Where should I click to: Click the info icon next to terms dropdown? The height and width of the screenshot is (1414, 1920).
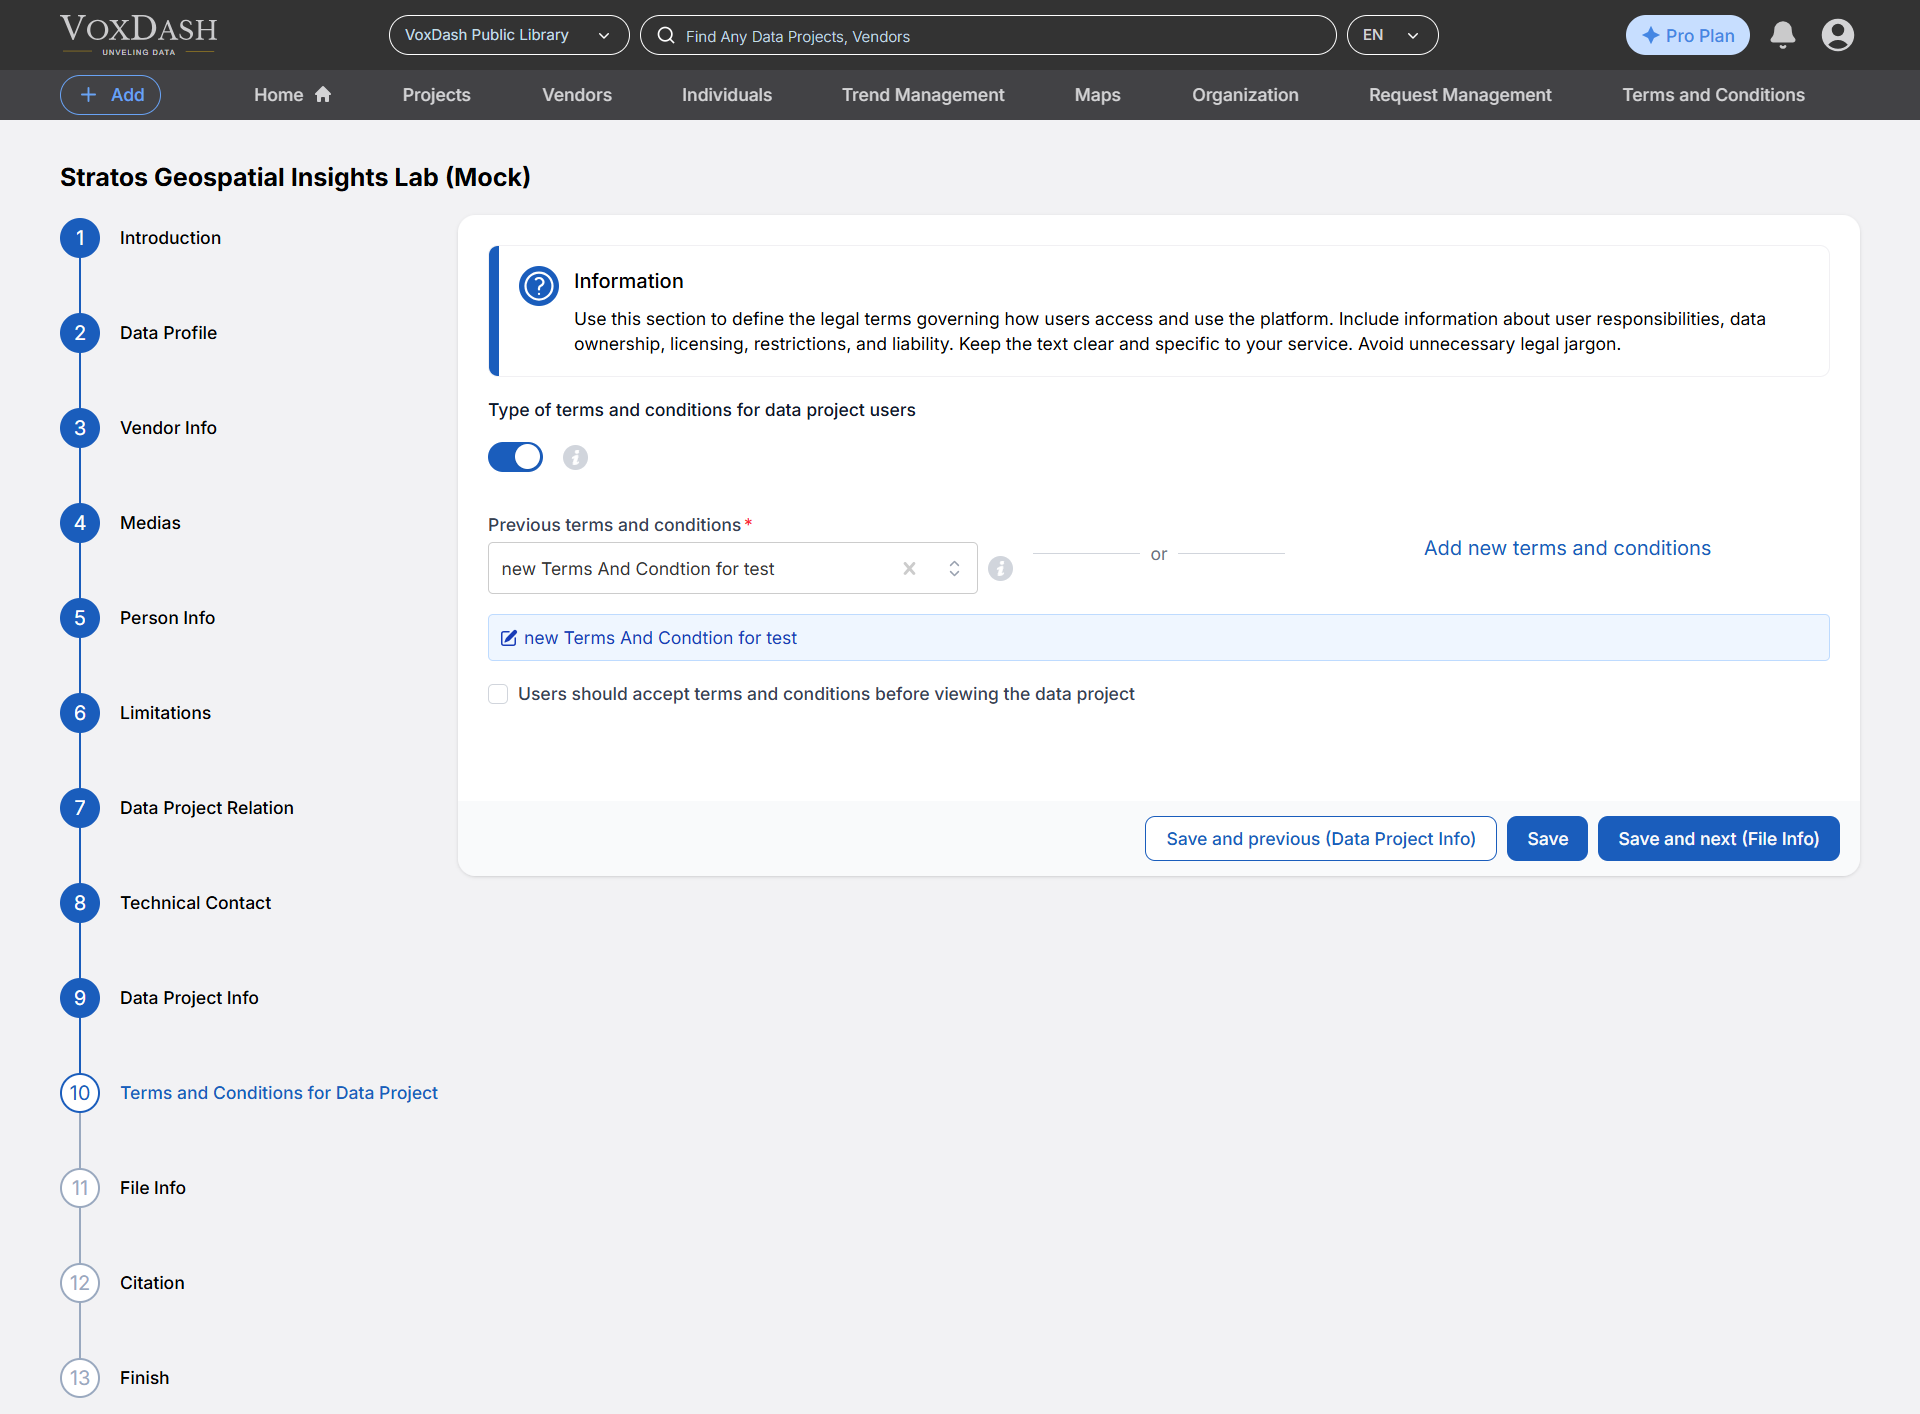1000,568
